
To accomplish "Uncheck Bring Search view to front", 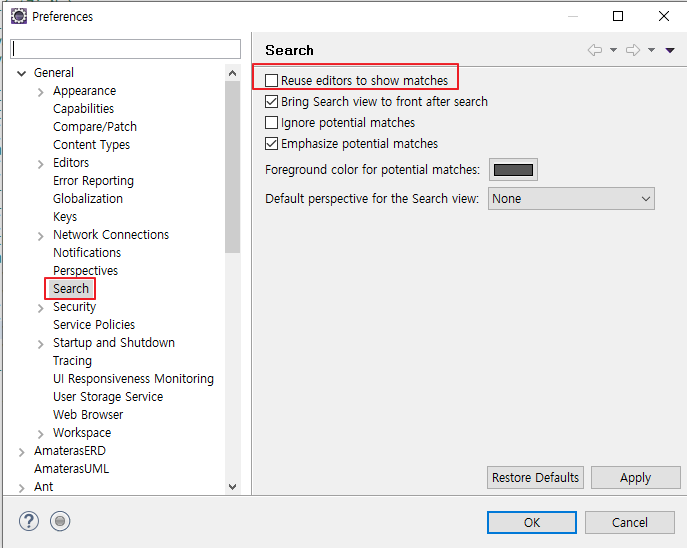I will coord(271,102).
